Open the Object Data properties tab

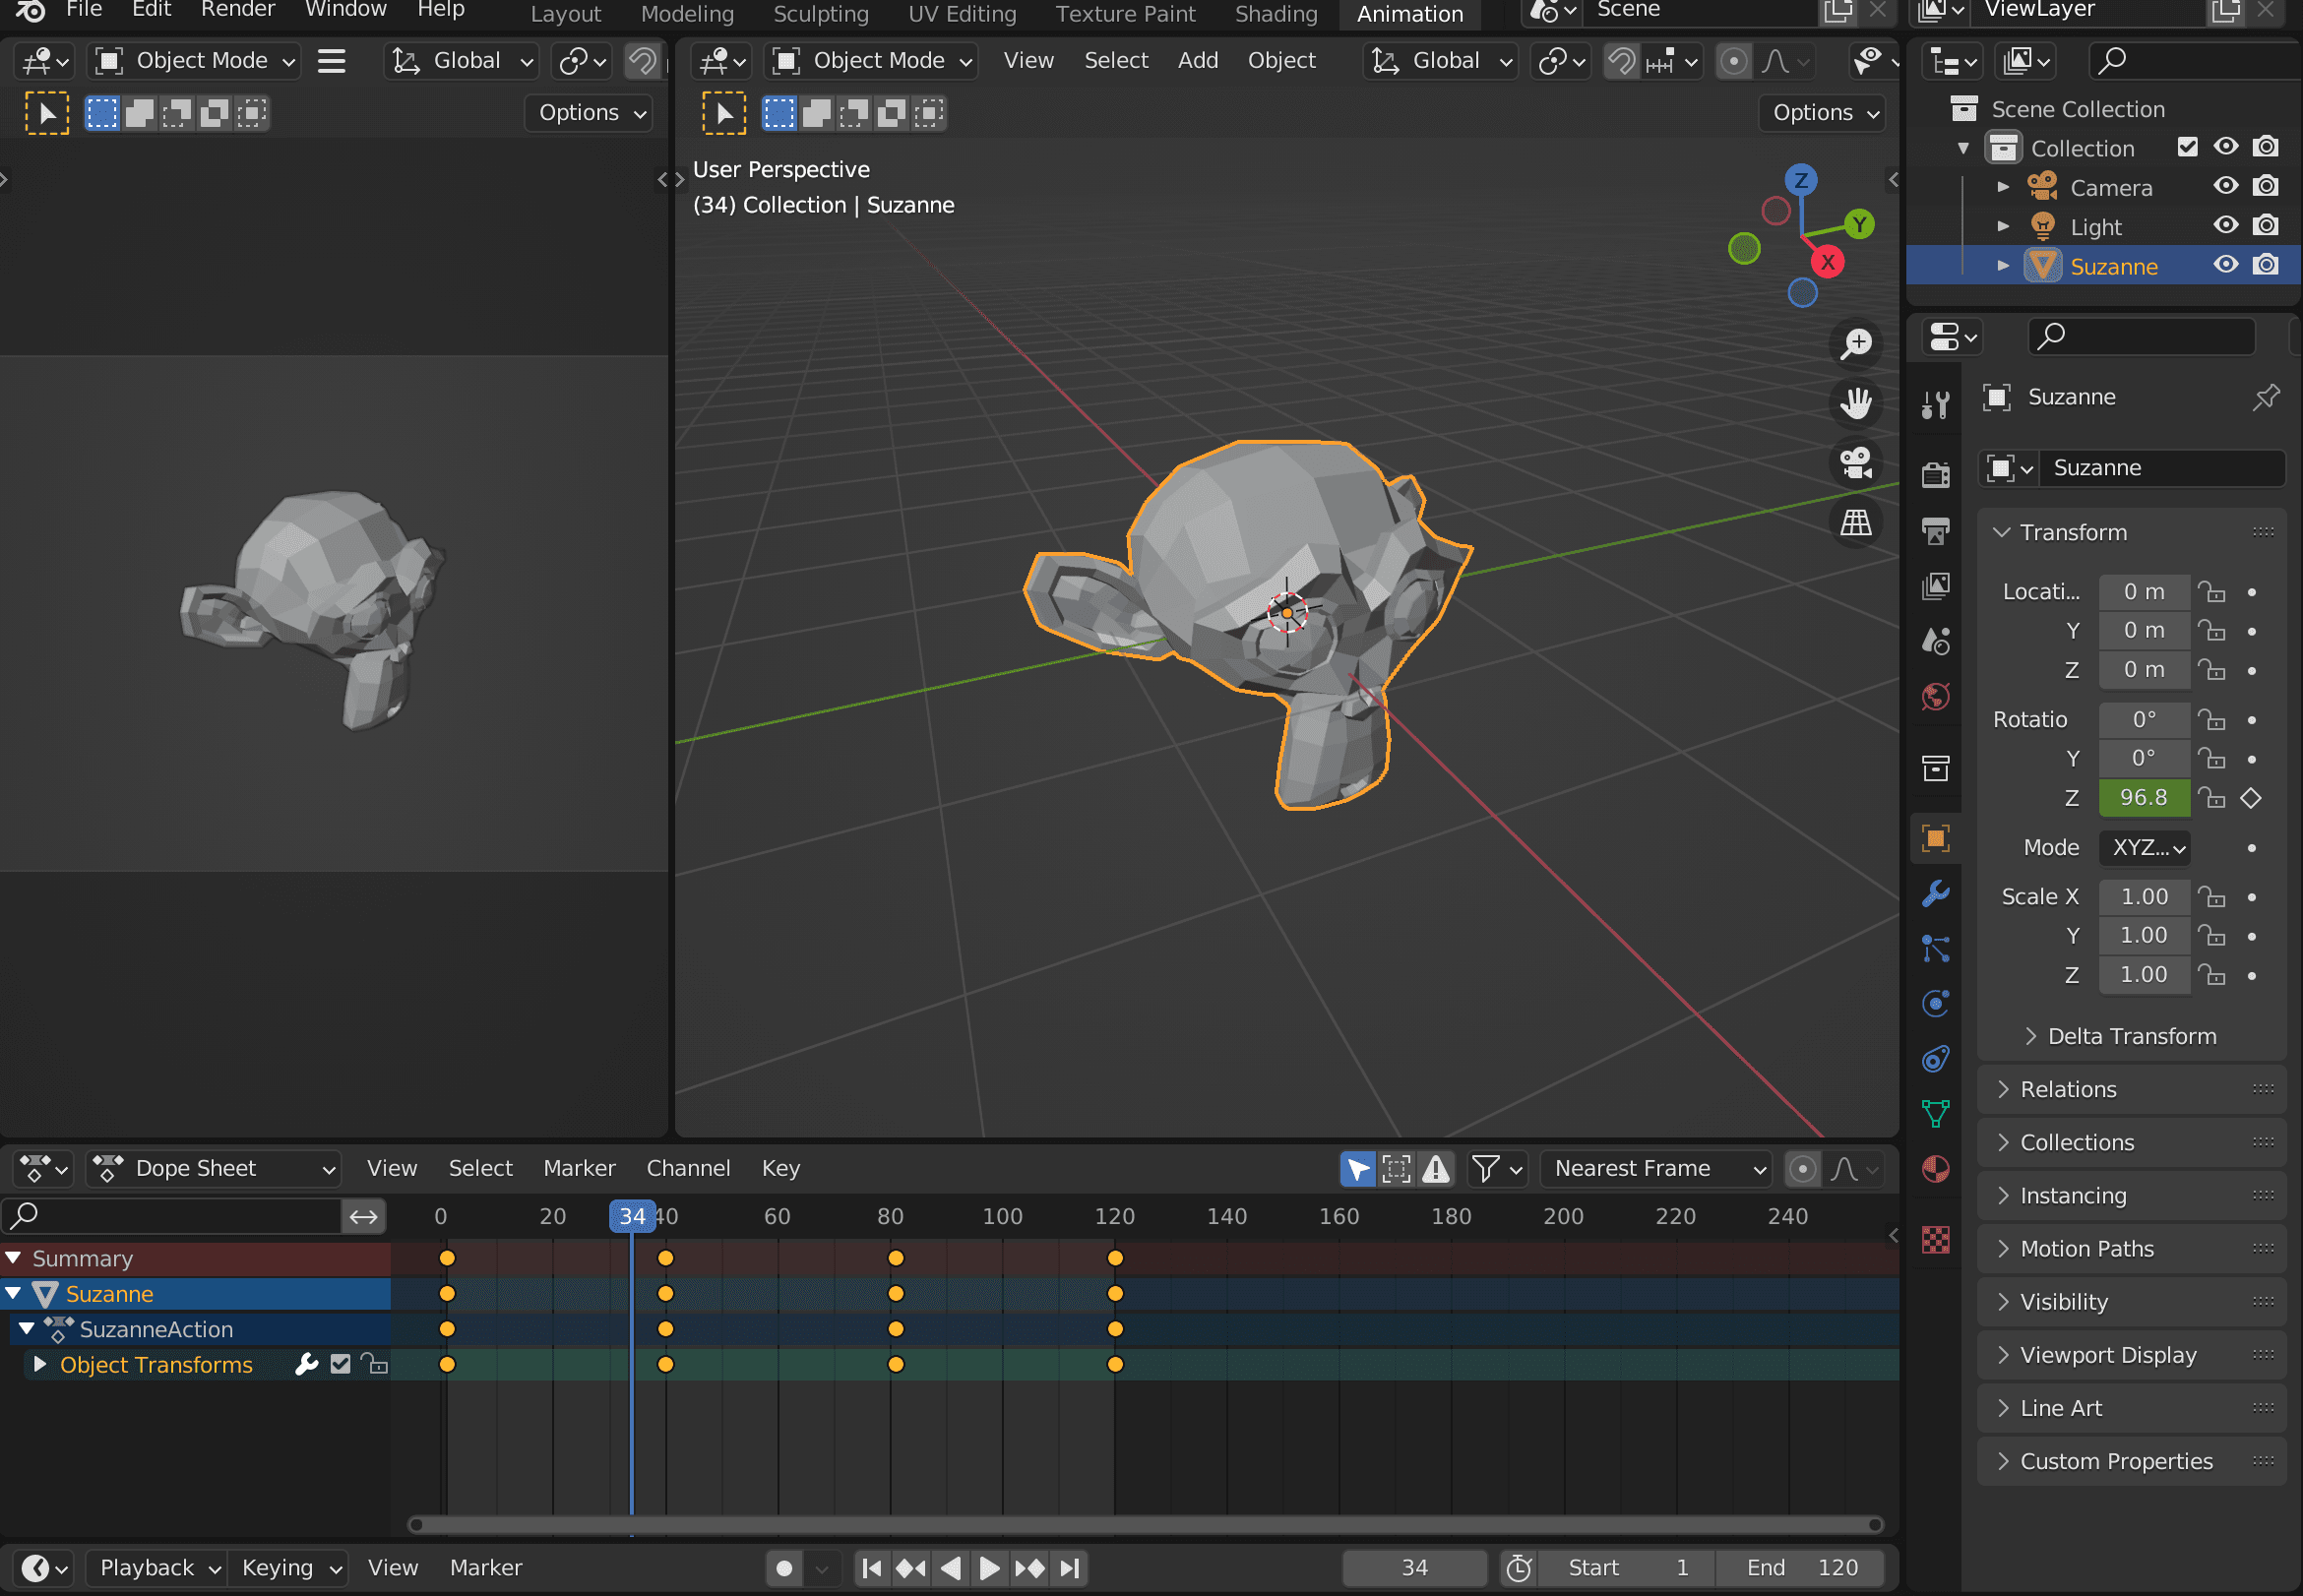tap(1935, 1113)
